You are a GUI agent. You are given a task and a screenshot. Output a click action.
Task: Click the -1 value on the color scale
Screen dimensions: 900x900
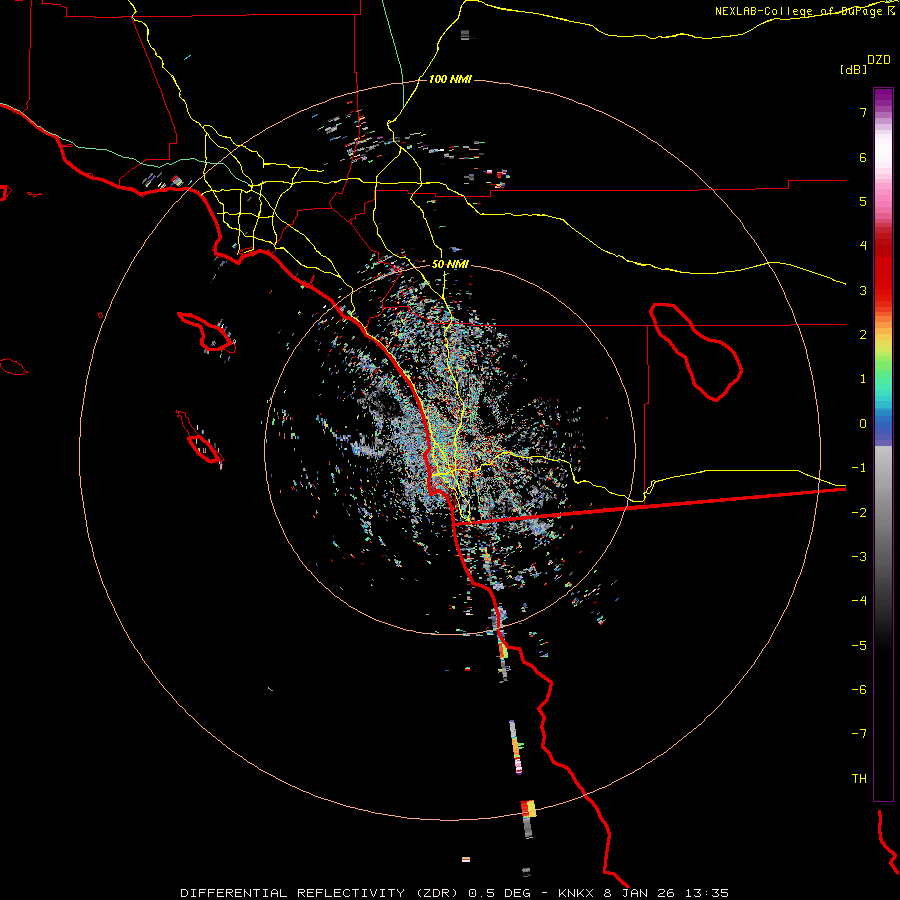click(859, 468)
